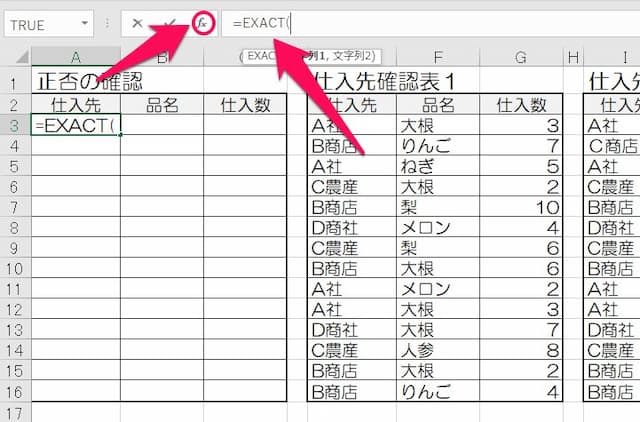Screen dimensions: 640x422
Task: Select row 6 header
Action: pos(15,186)
